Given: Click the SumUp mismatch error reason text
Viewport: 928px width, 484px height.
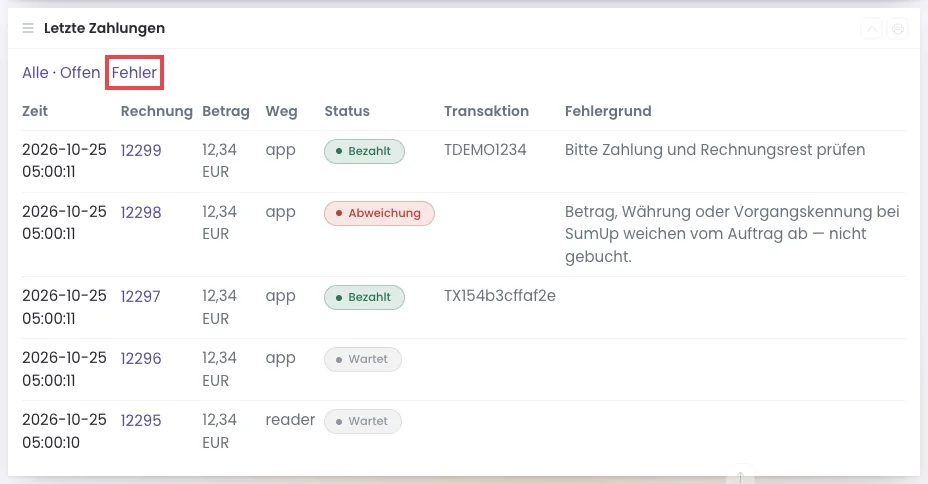Looking at the screenshot, I should tap(732, 234).
